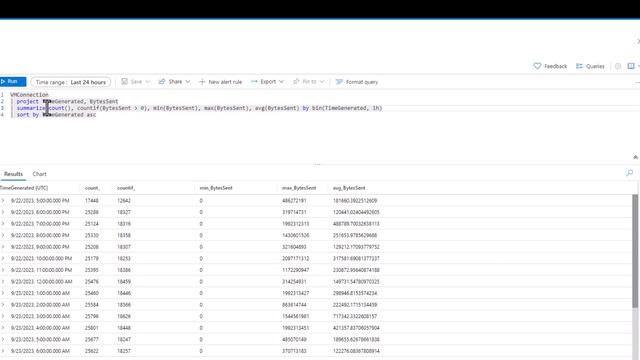The image size is (640, 360).
Task: Click the search icon in results pane
Action: (630, 173)
